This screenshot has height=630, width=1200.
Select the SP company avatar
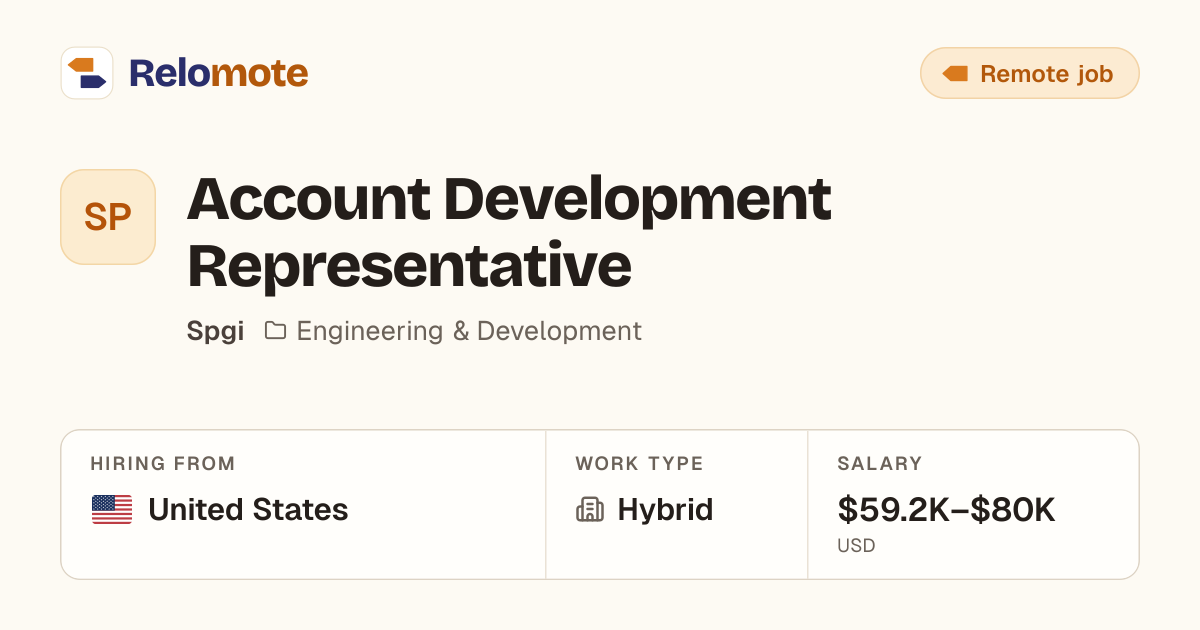(x=108, y=217)
